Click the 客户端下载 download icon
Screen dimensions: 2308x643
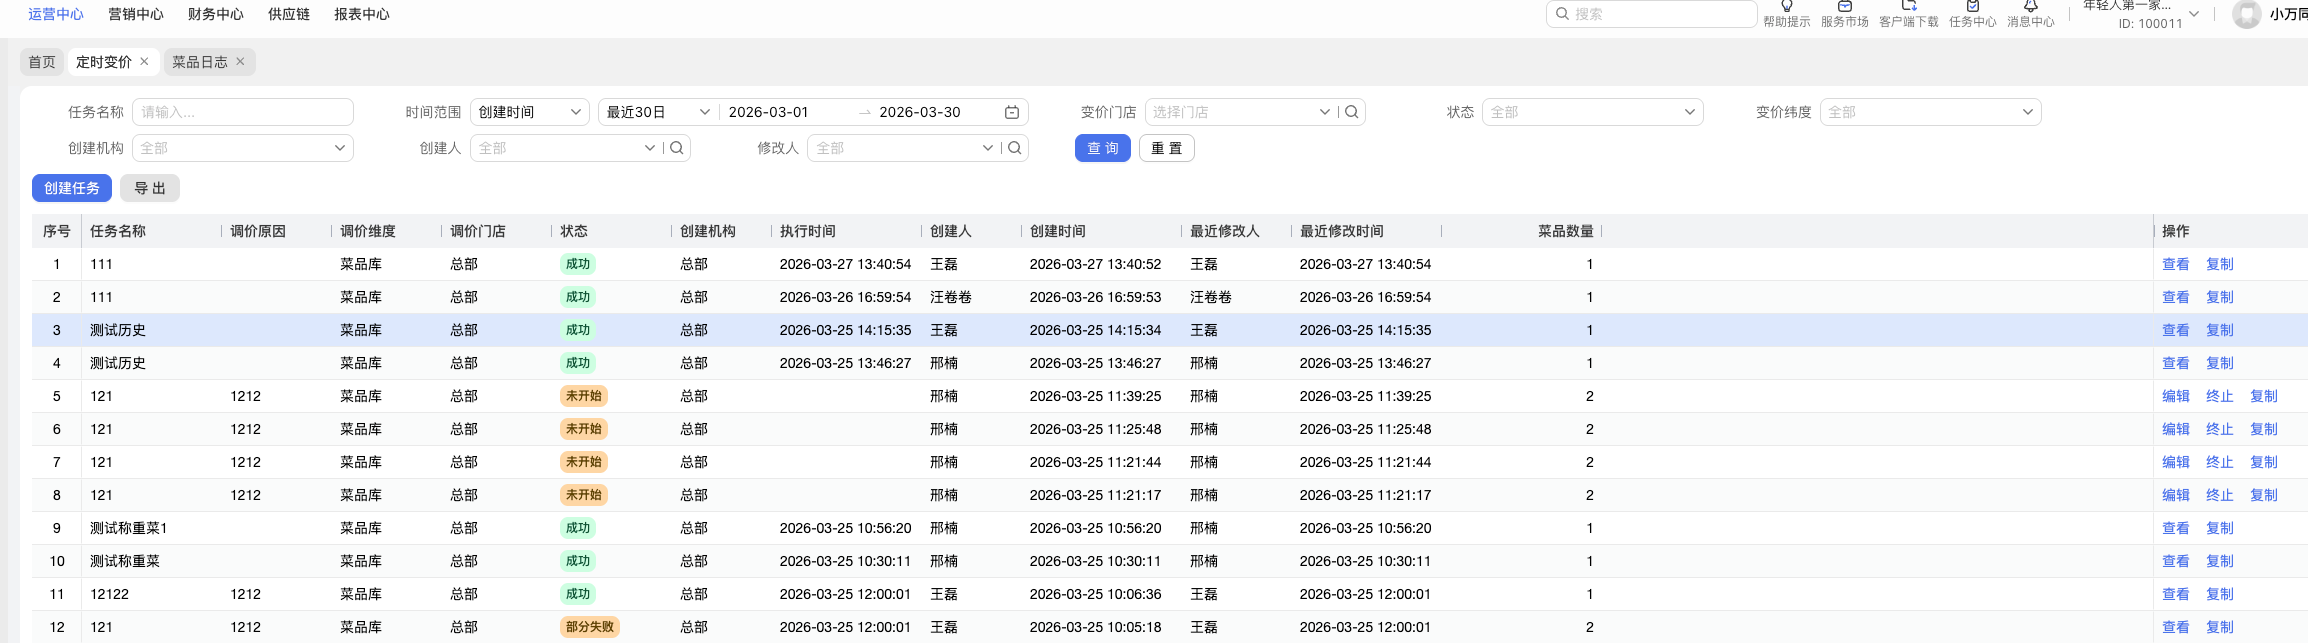point(1908,8)
